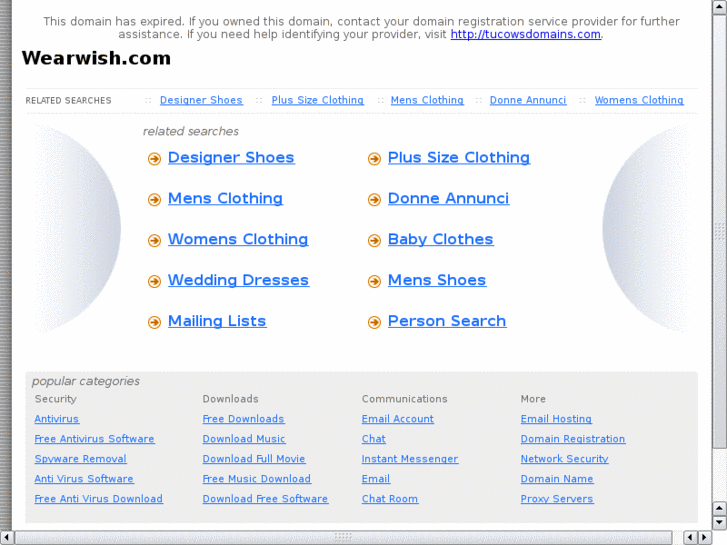Click the Downloads column heading
Image resolution: width=727 pixels, height=545 pixels.
point(230,399)
